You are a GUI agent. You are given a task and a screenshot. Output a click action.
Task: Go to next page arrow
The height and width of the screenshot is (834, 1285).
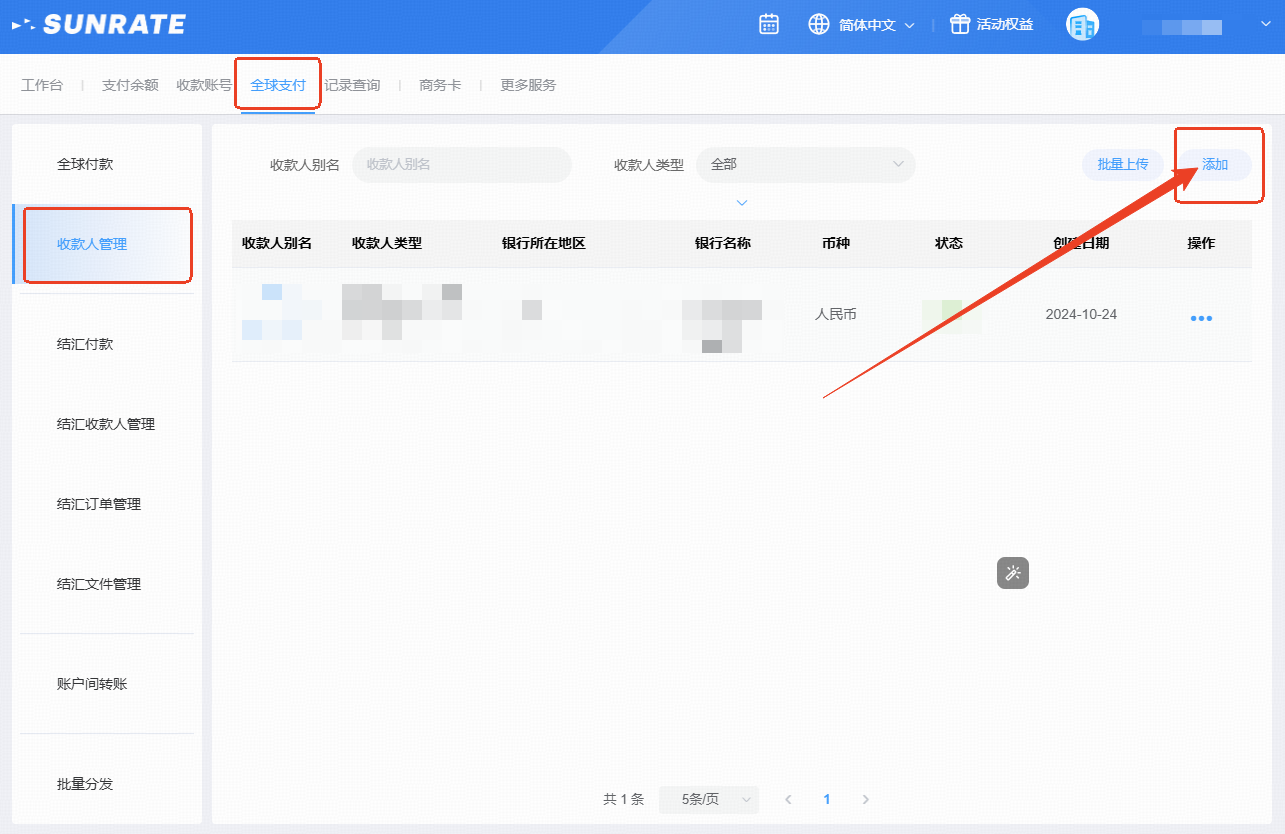pos(866,800)
